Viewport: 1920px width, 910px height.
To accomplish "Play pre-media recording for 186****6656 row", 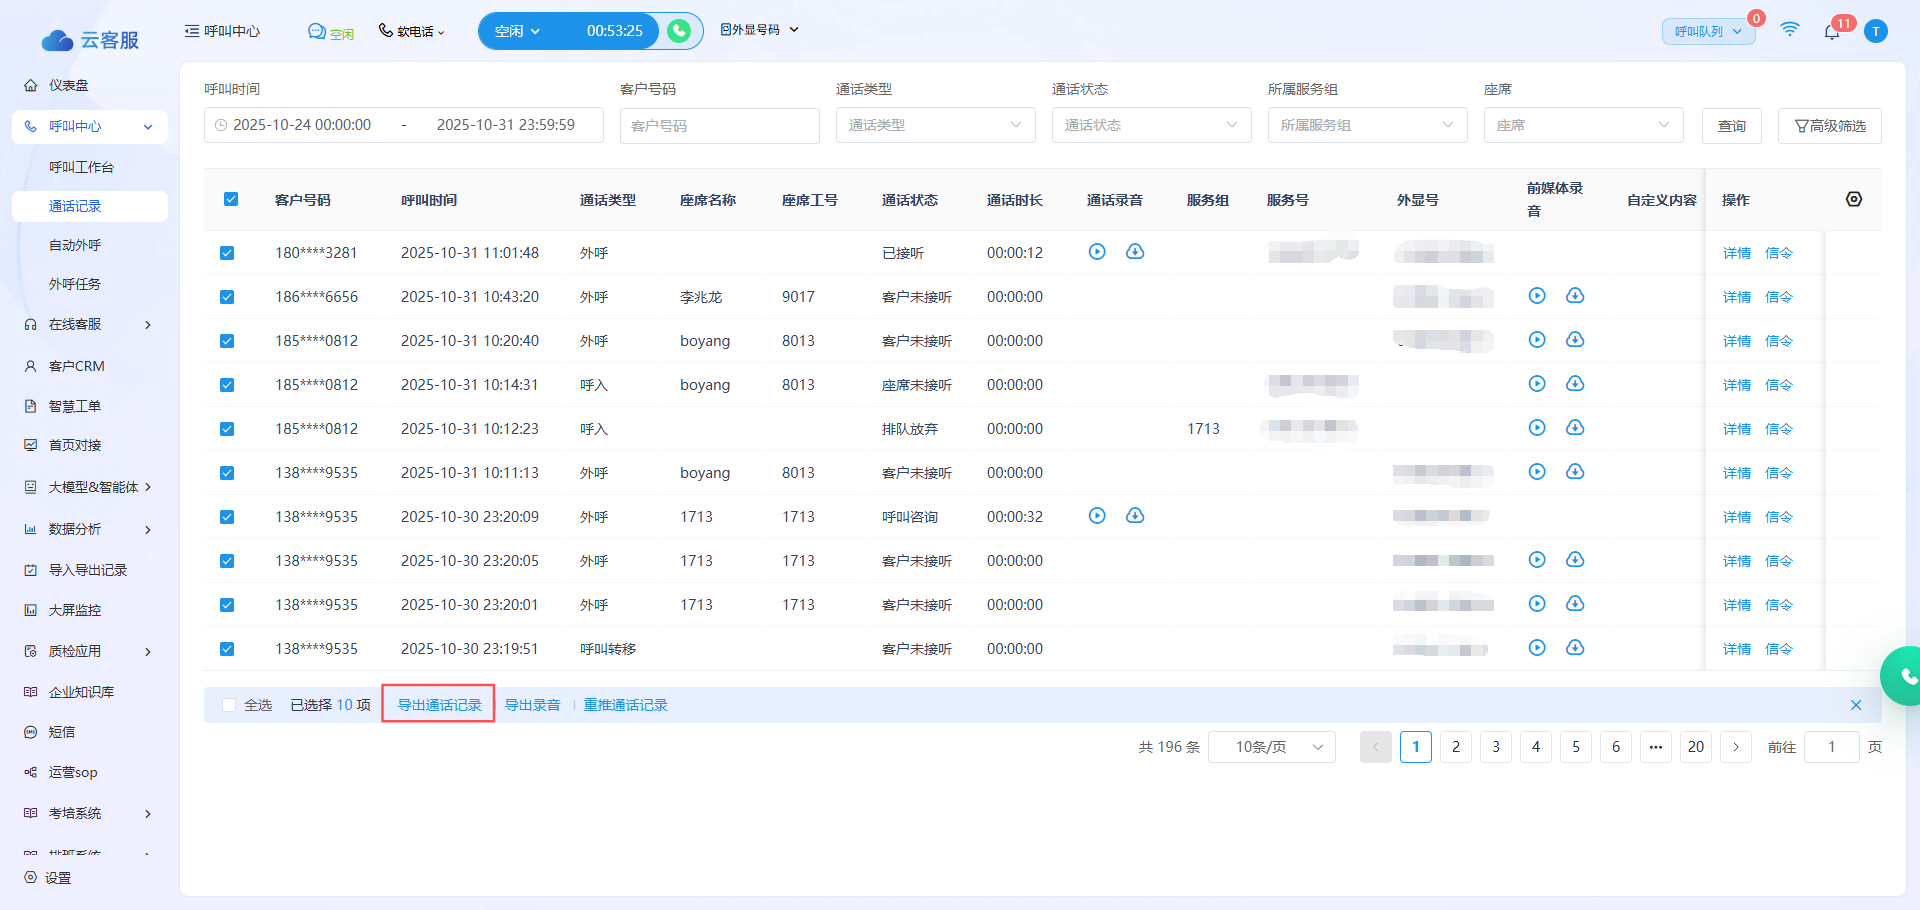I will click(x=1537, y=296).
